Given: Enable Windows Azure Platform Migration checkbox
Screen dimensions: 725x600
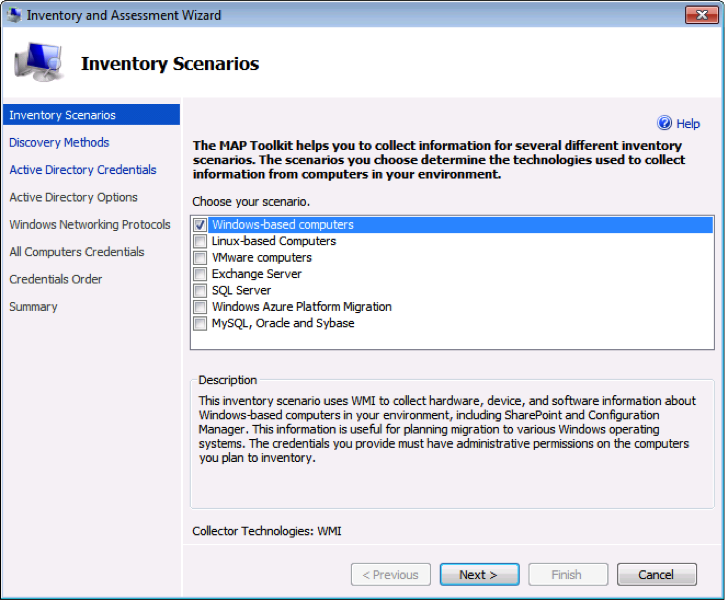Looking at the screenshot, I should coord(200,306).
